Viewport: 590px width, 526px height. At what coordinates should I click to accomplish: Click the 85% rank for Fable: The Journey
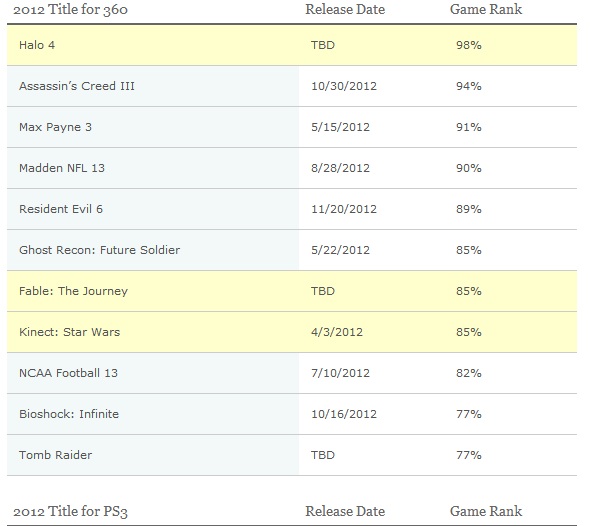[x=468, y=291]
